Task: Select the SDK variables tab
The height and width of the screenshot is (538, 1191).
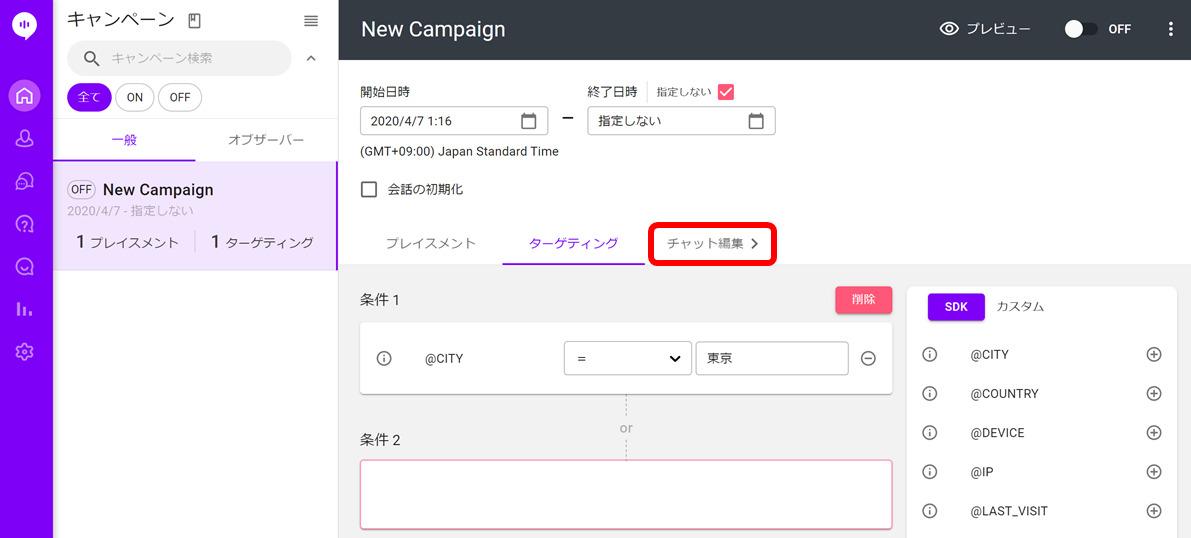Action: (956, 307)
